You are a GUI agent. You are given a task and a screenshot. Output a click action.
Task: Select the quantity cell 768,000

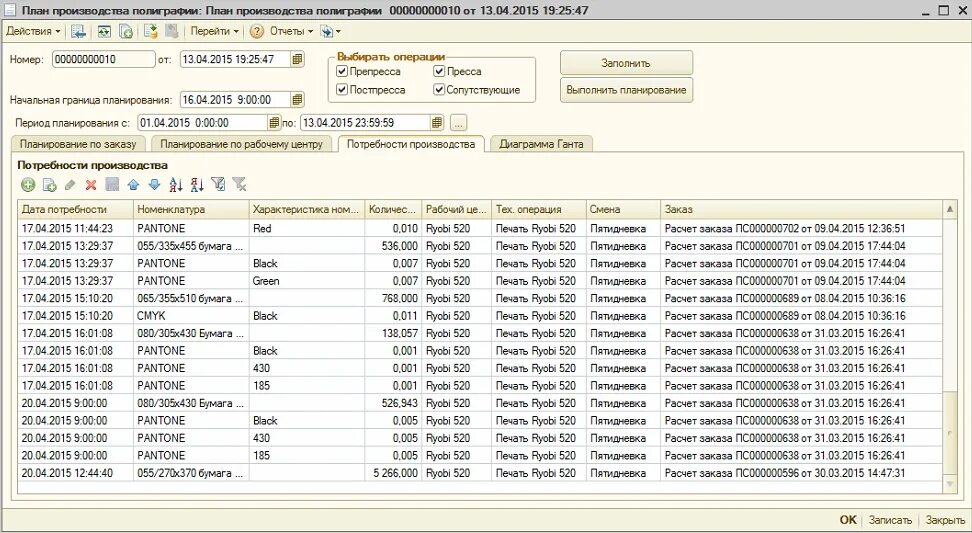[x=393, y=298]
